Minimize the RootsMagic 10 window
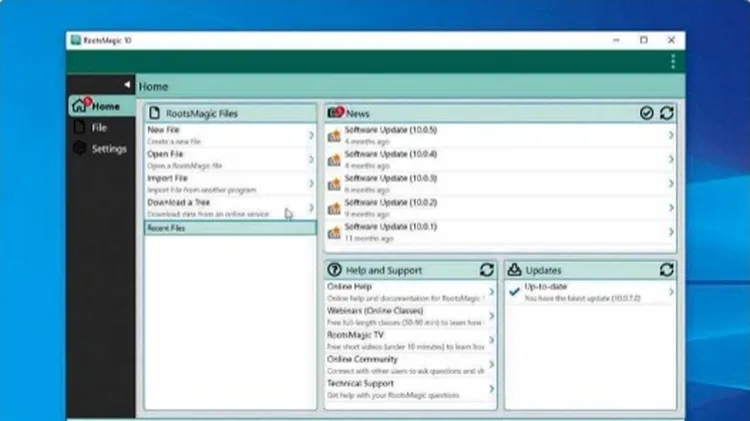750x421 pixels. (x=616, y=40)
